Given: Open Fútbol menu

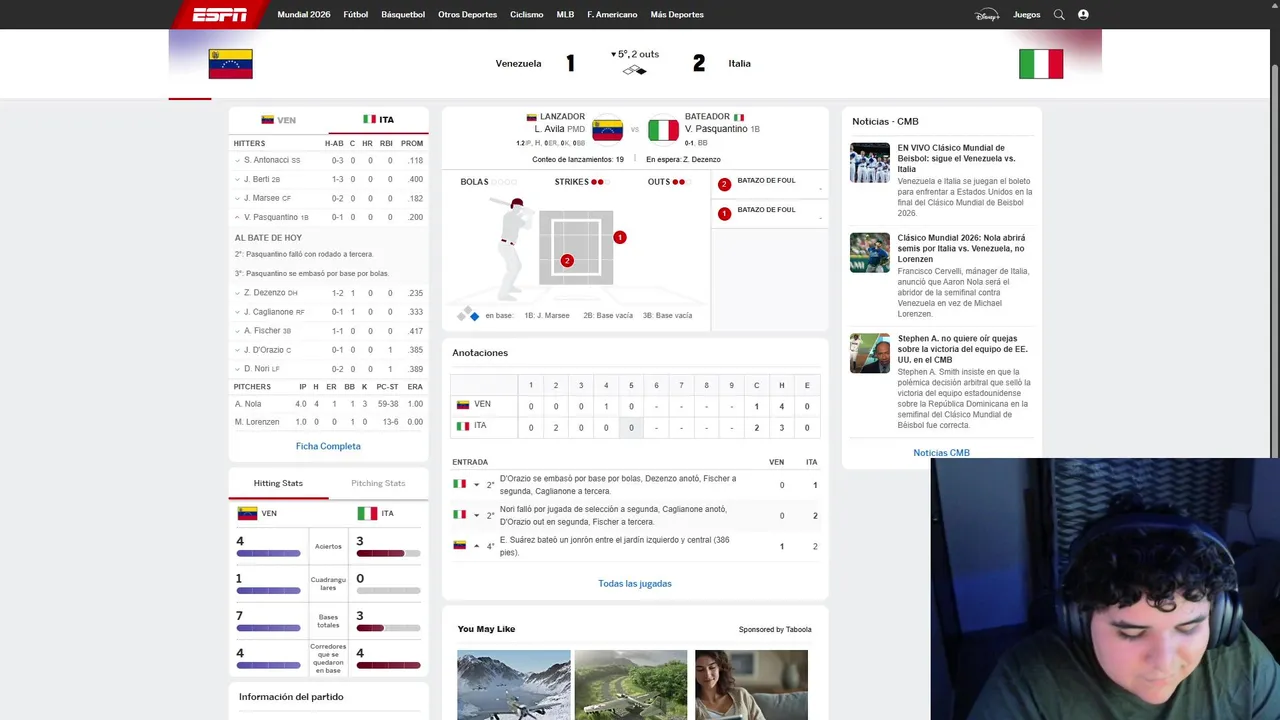Looking at the screenshot, I should (x=356, y=15).
